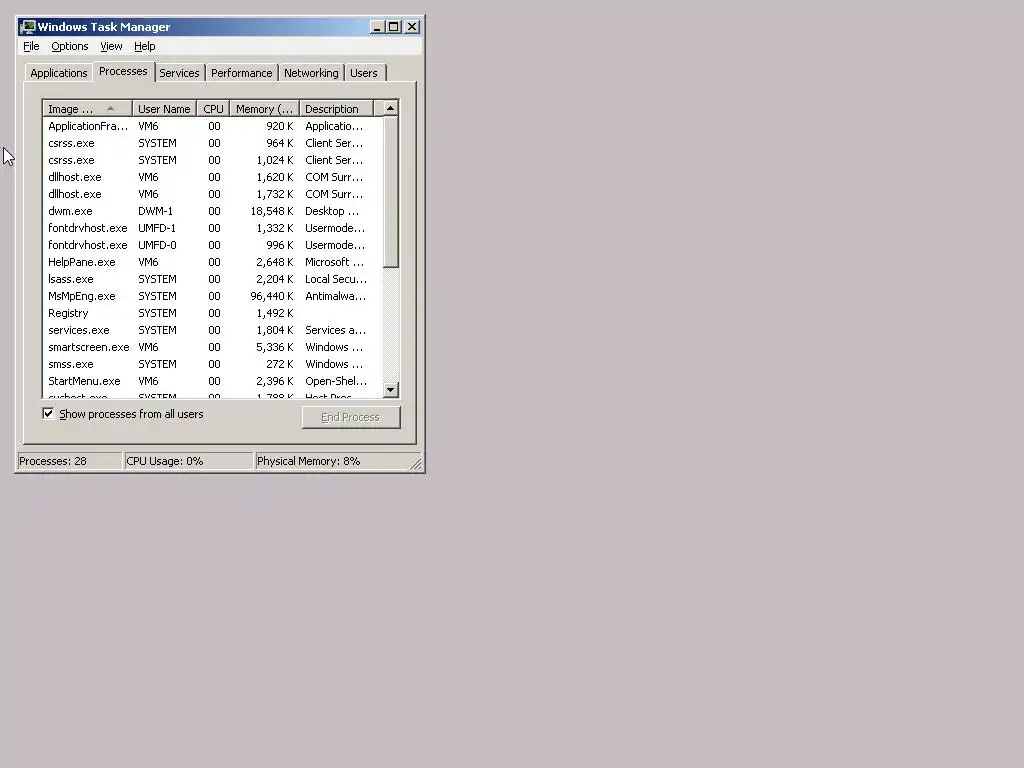The width and height of the screenshot is (1024, 768).
Task: Select the dwm.exe process
Action: point(212,211)
